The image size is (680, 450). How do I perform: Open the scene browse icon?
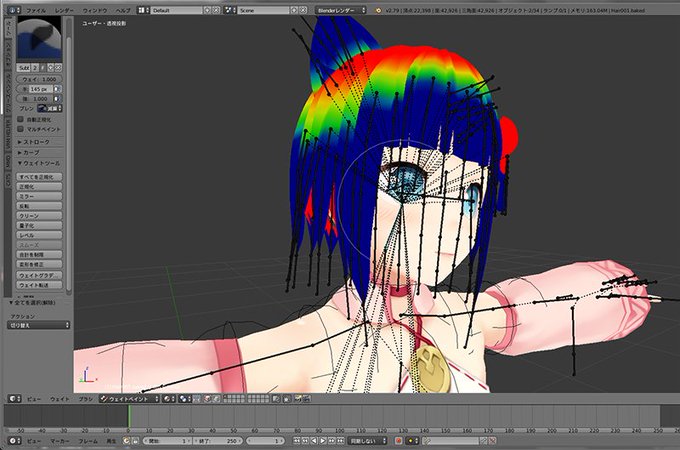(x=230, y=10)
